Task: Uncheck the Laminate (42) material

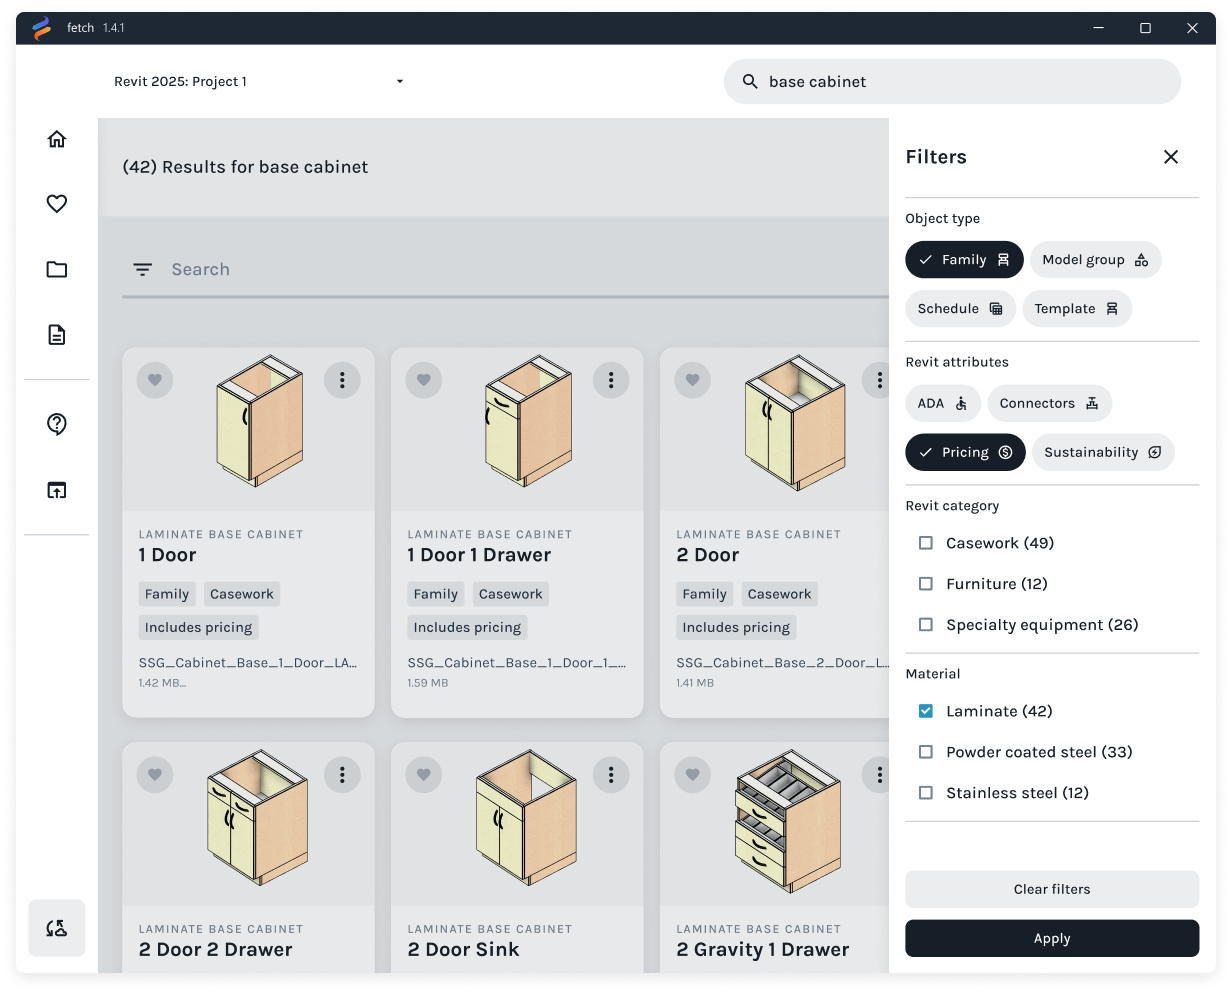Action: coord(926,711)
